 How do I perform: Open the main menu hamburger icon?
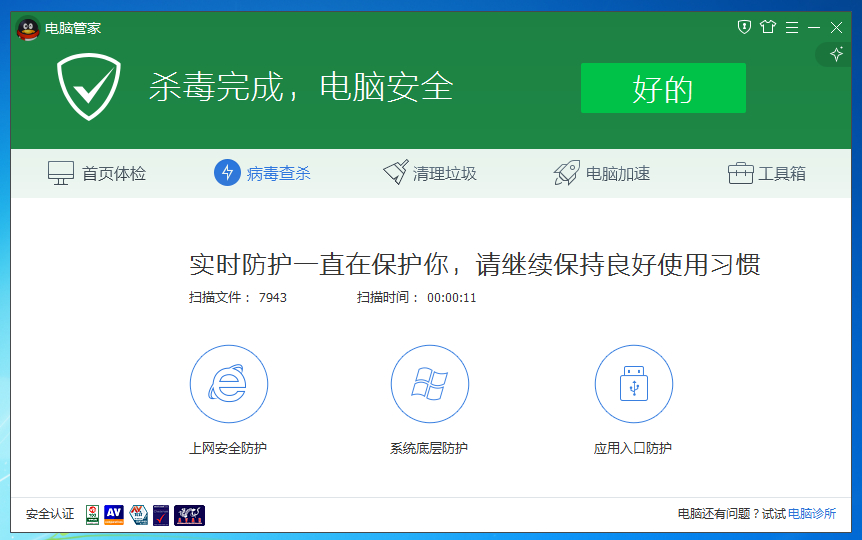[792, 27]
